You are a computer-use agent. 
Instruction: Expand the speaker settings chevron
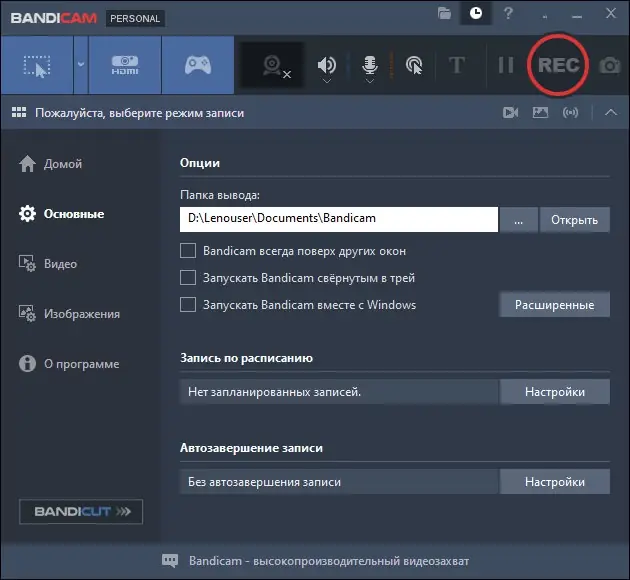tap(327, 81)
